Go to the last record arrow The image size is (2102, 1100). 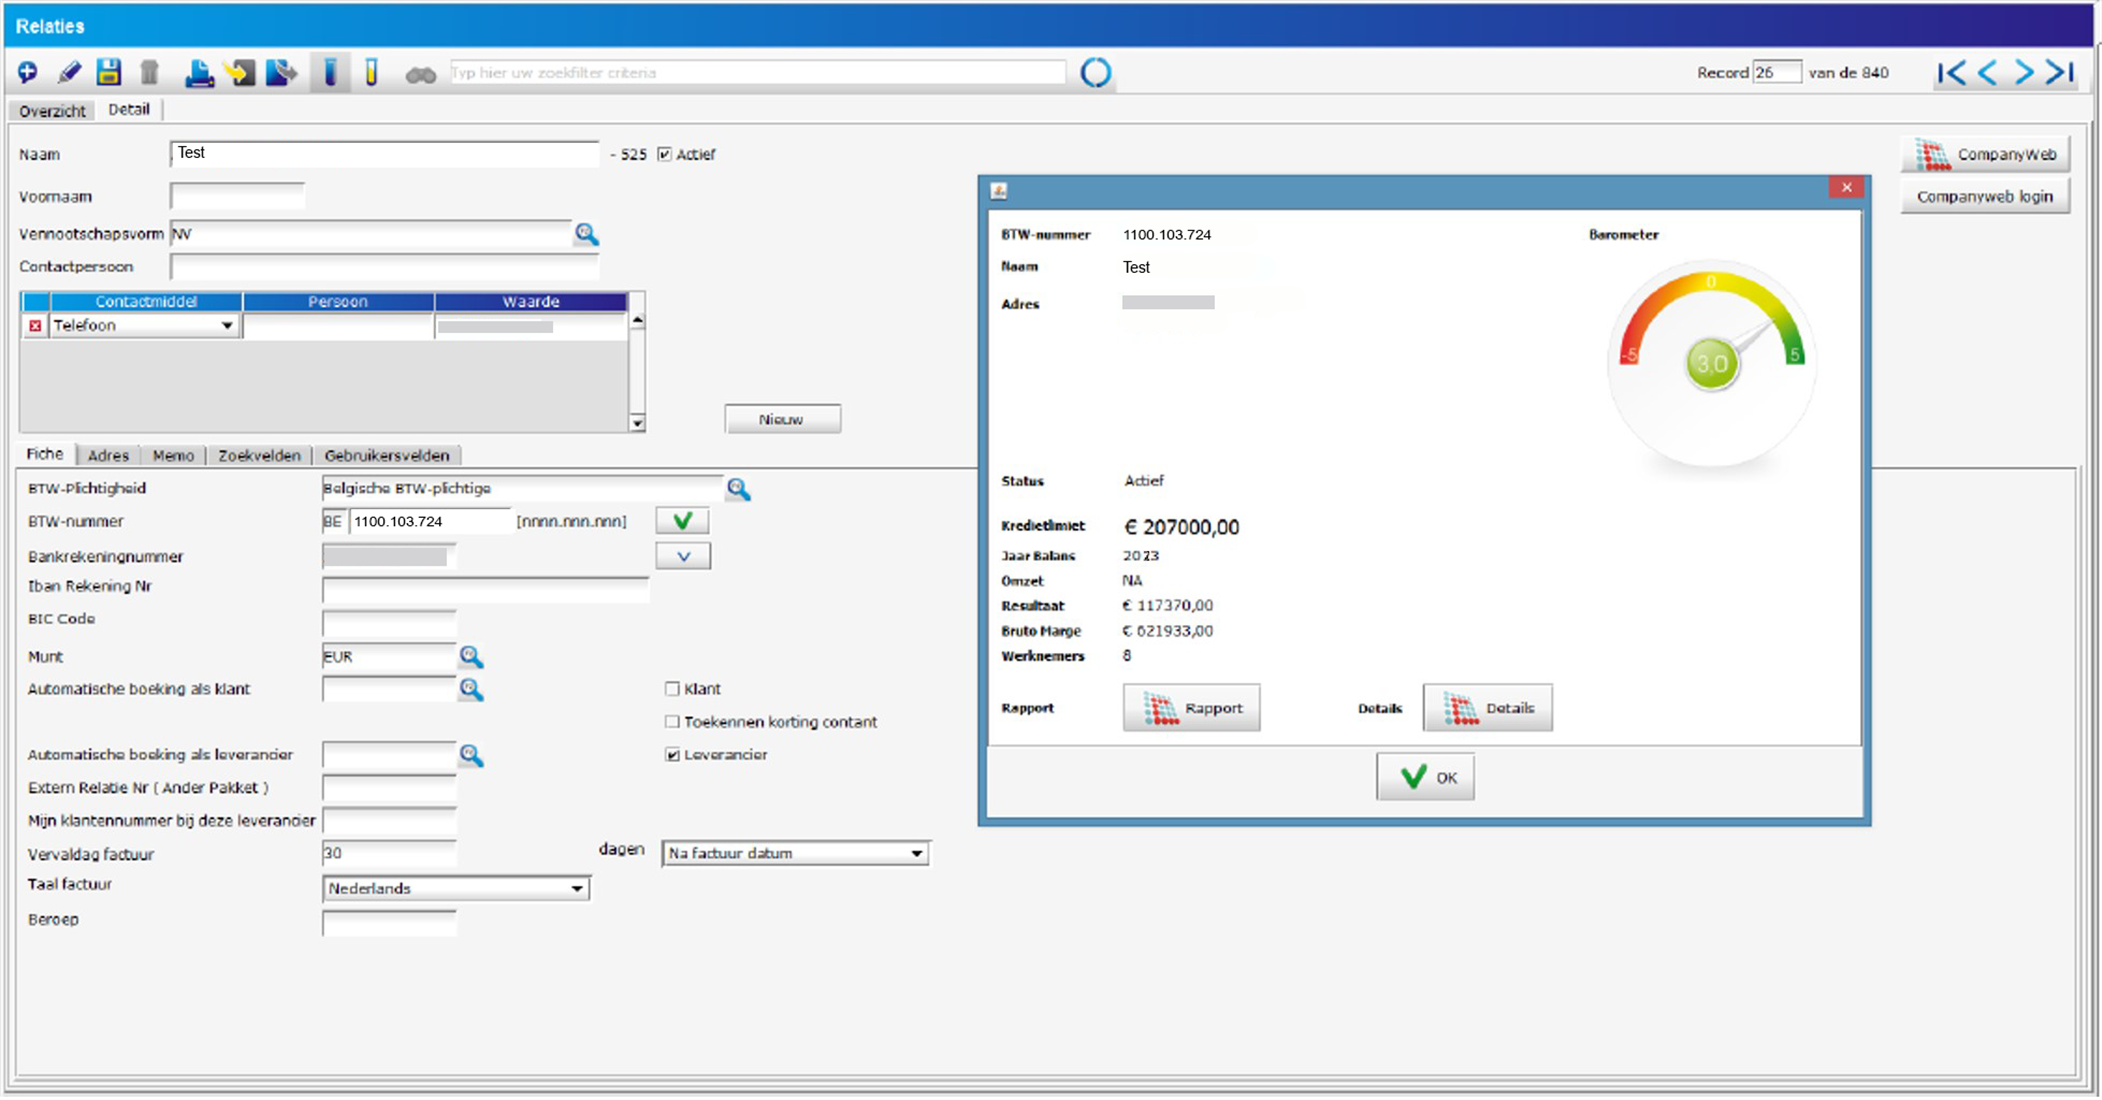click(2060, 72)
